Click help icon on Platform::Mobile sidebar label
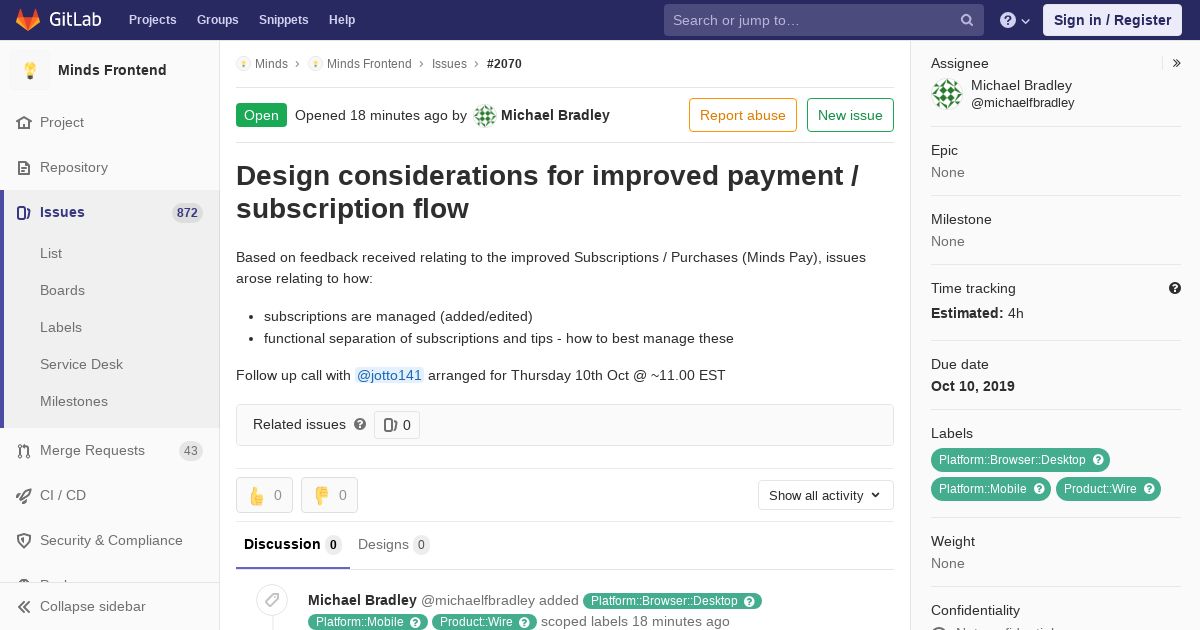This screenshot has height=630, width=1200. click(1039, 489)
